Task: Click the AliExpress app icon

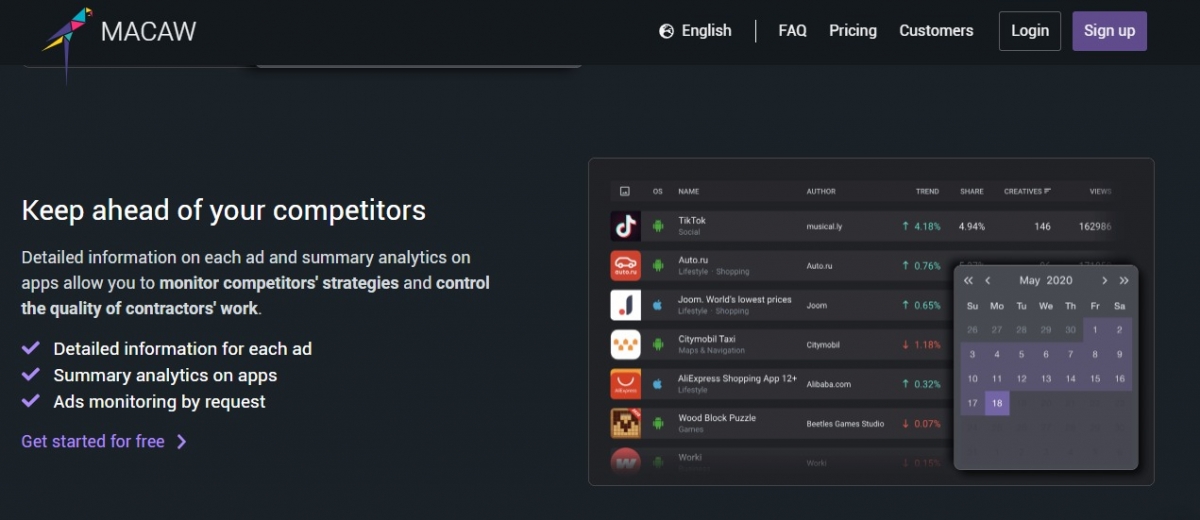Action: pos(625,384)
